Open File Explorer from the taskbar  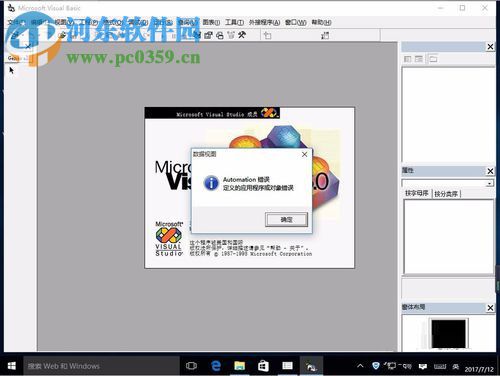[x=239, y=366]
